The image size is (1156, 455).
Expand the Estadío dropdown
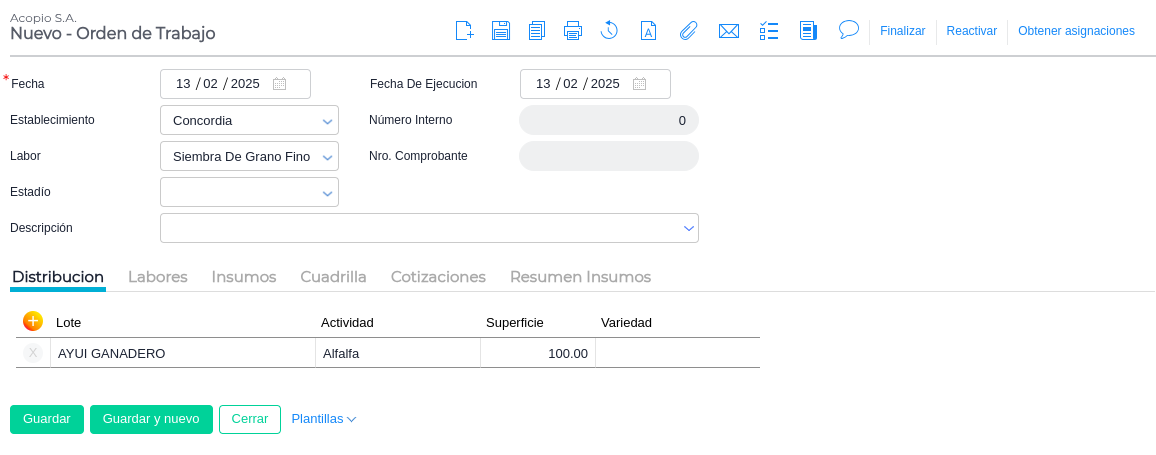(327, 193)
